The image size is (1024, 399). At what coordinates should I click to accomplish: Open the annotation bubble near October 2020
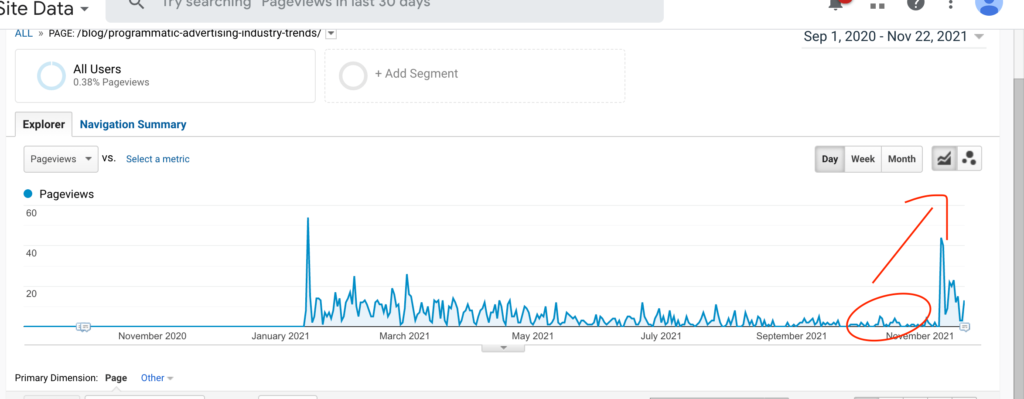point(84,327)
